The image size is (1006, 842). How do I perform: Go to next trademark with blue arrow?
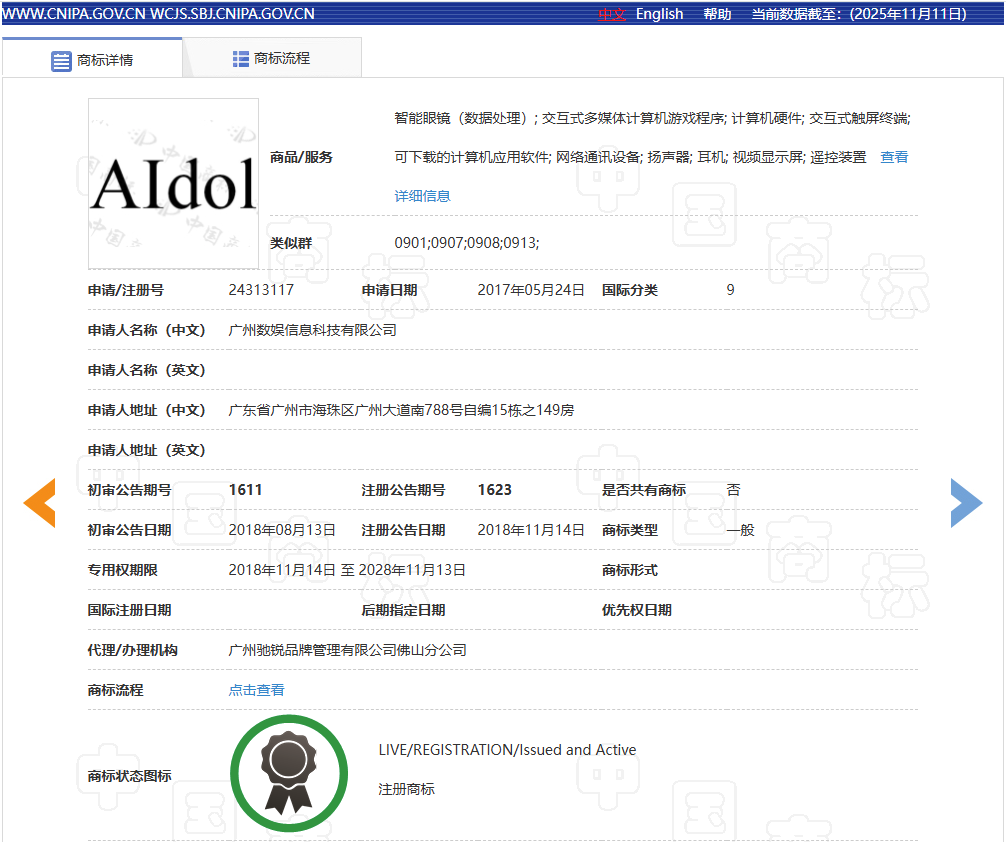(966, 503)
